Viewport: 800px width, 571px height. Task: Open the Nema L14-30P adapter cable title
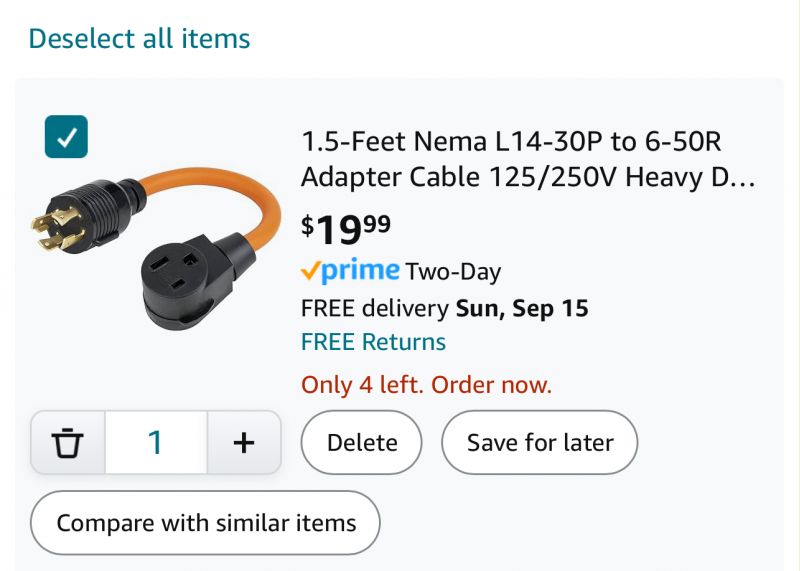(528, 159)
